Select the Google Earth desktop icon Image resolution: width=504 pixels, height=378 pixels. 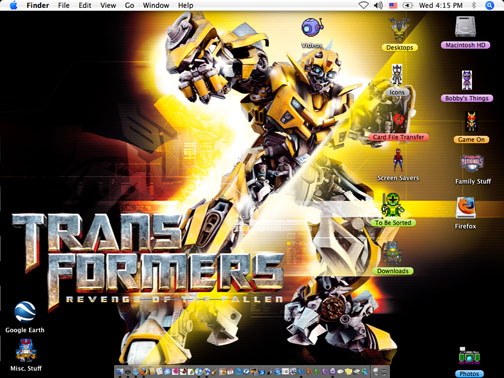[25, 311]
